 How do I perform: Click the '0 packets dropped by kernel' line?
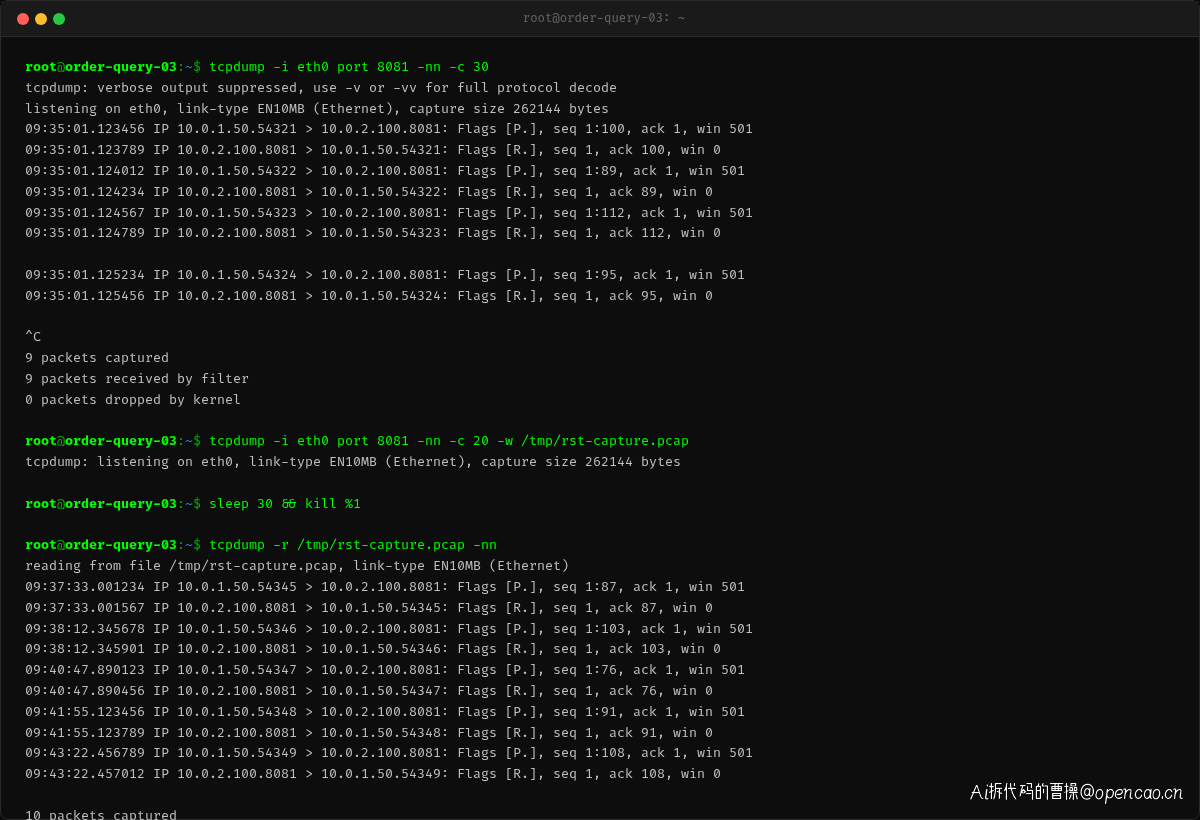pos(133,400)
